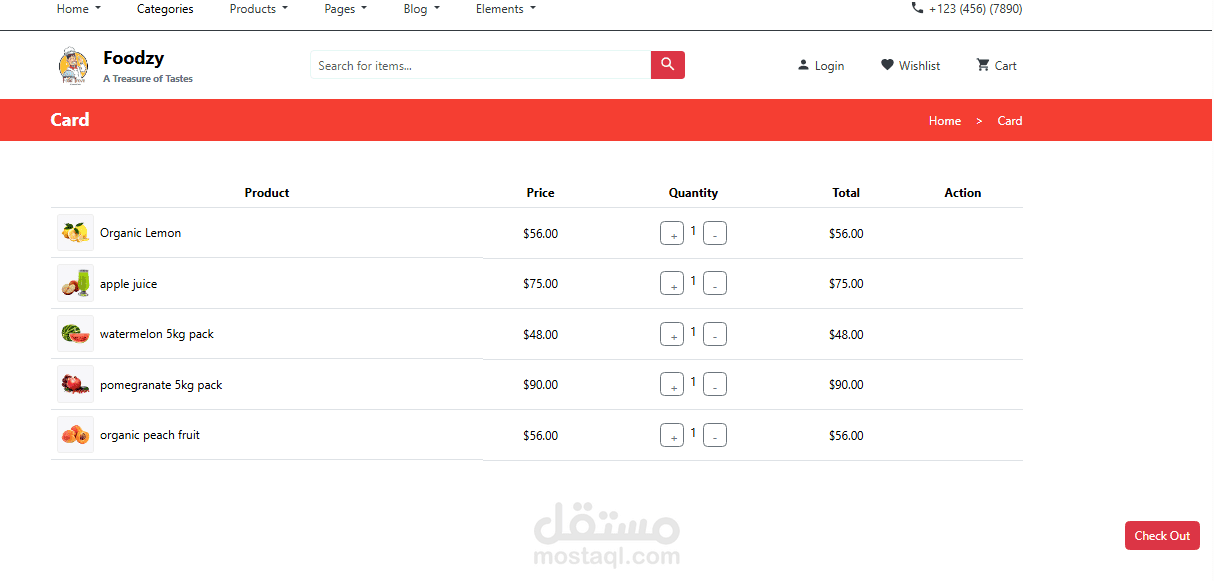Click the Wishlist heart icon
Screen dimensions: 1214x581
coord(887,65)
